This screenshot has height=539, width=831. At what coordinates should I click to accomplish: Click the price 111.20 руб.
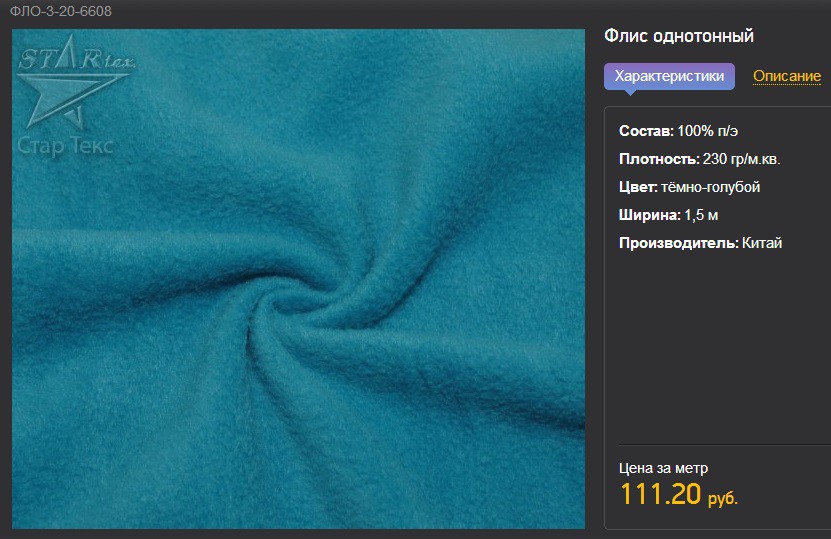(x=678, y=494)
